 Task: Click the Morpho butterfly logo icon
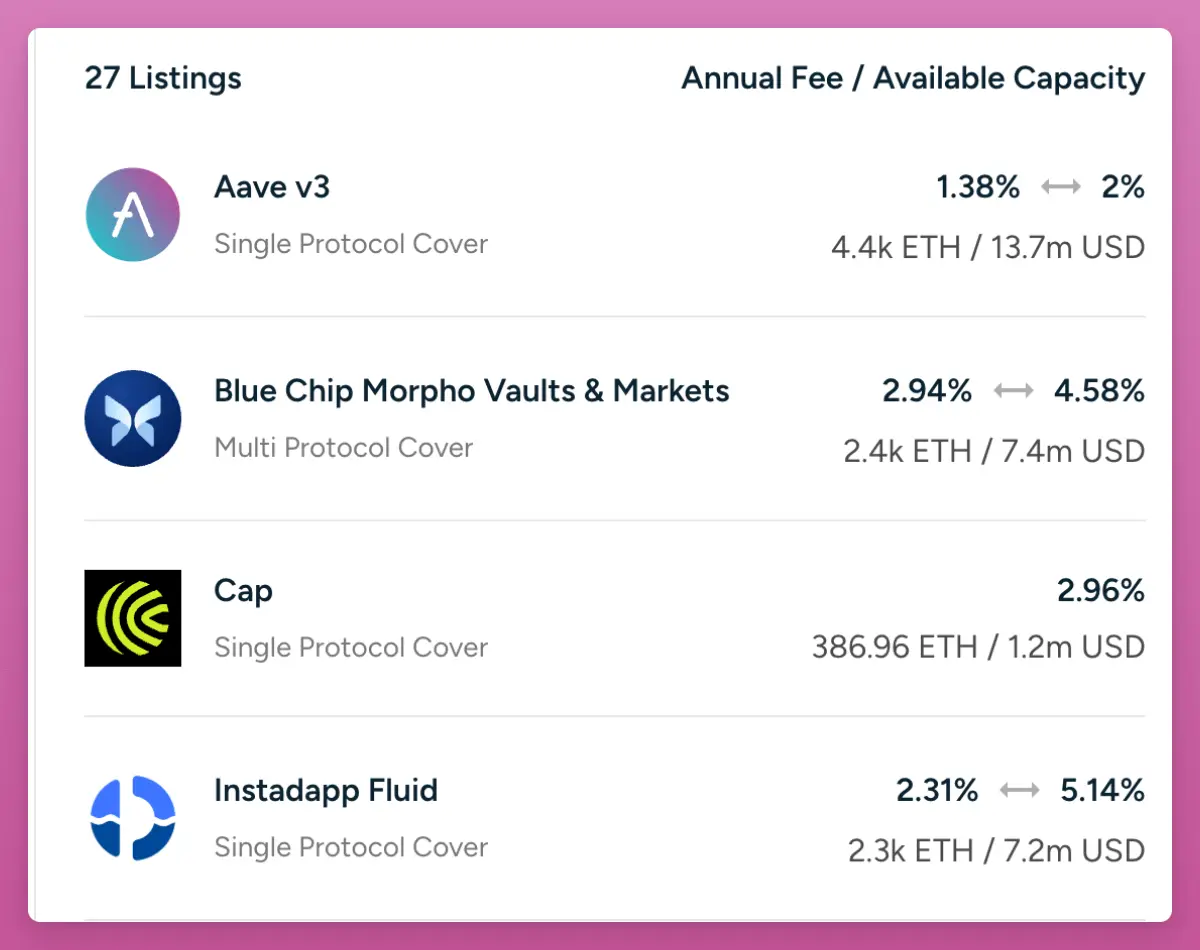tap(133, 418)
